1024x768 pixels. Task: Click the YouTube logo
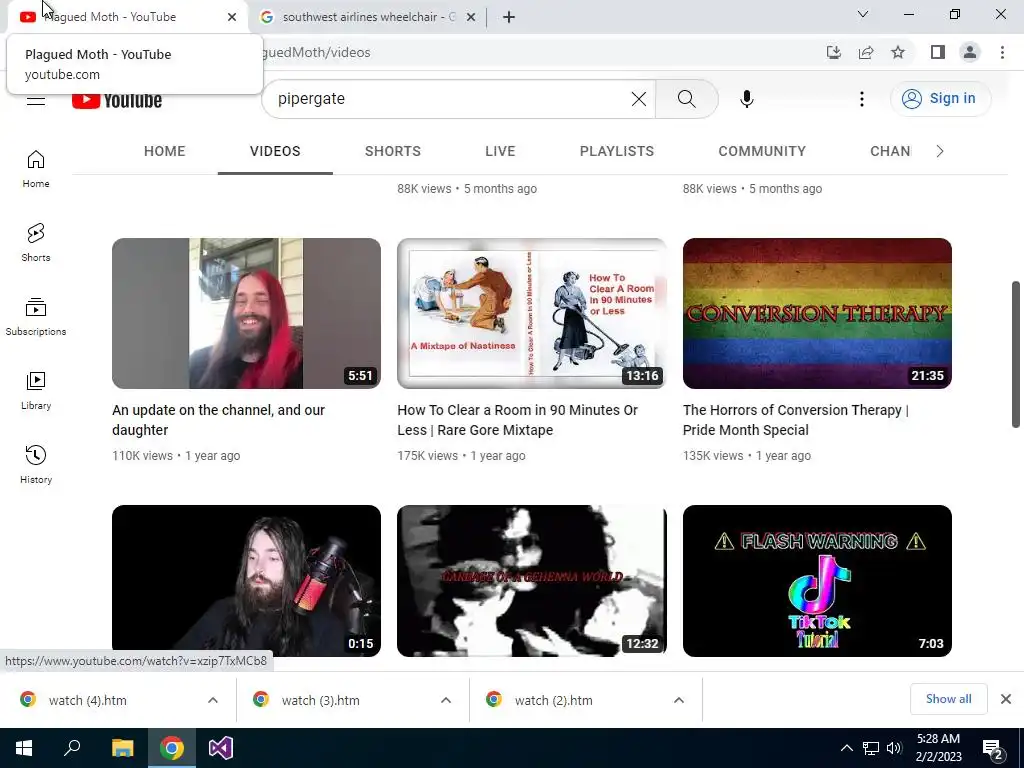[117, 100]
